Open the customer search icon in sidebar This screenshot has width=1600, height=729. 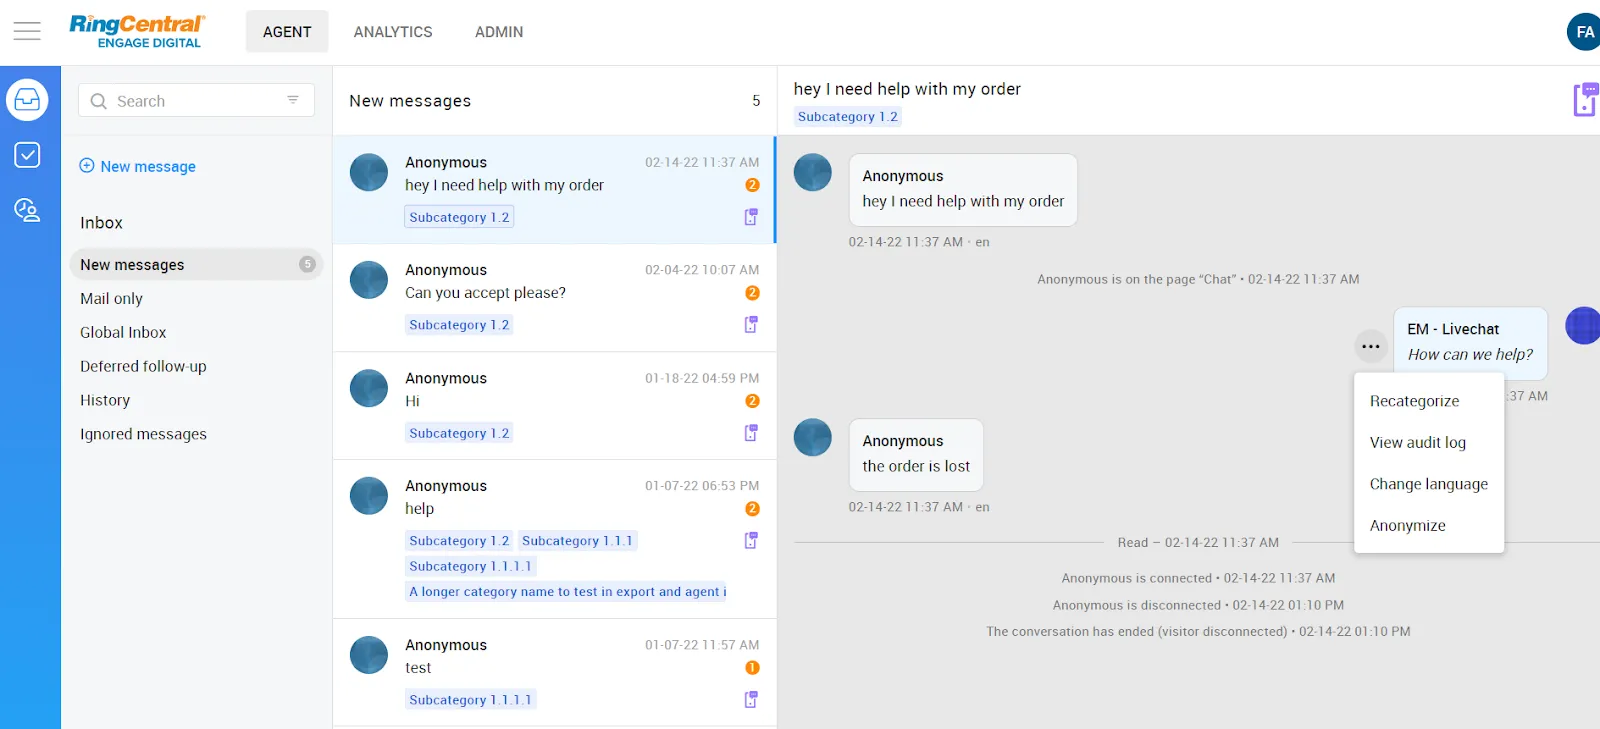(27, 210)
